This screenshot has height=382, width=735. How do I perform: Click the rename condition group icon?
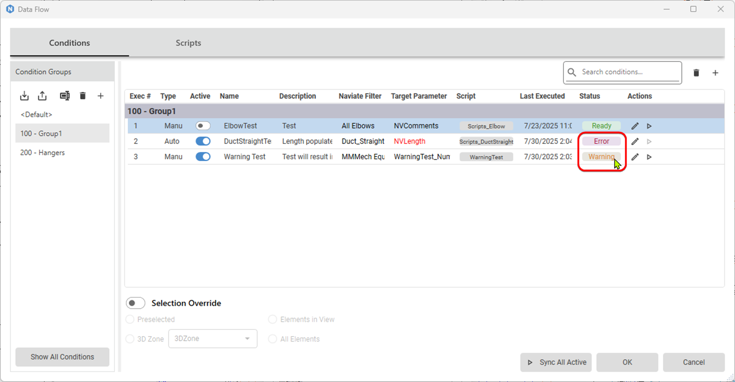(64, 96)
